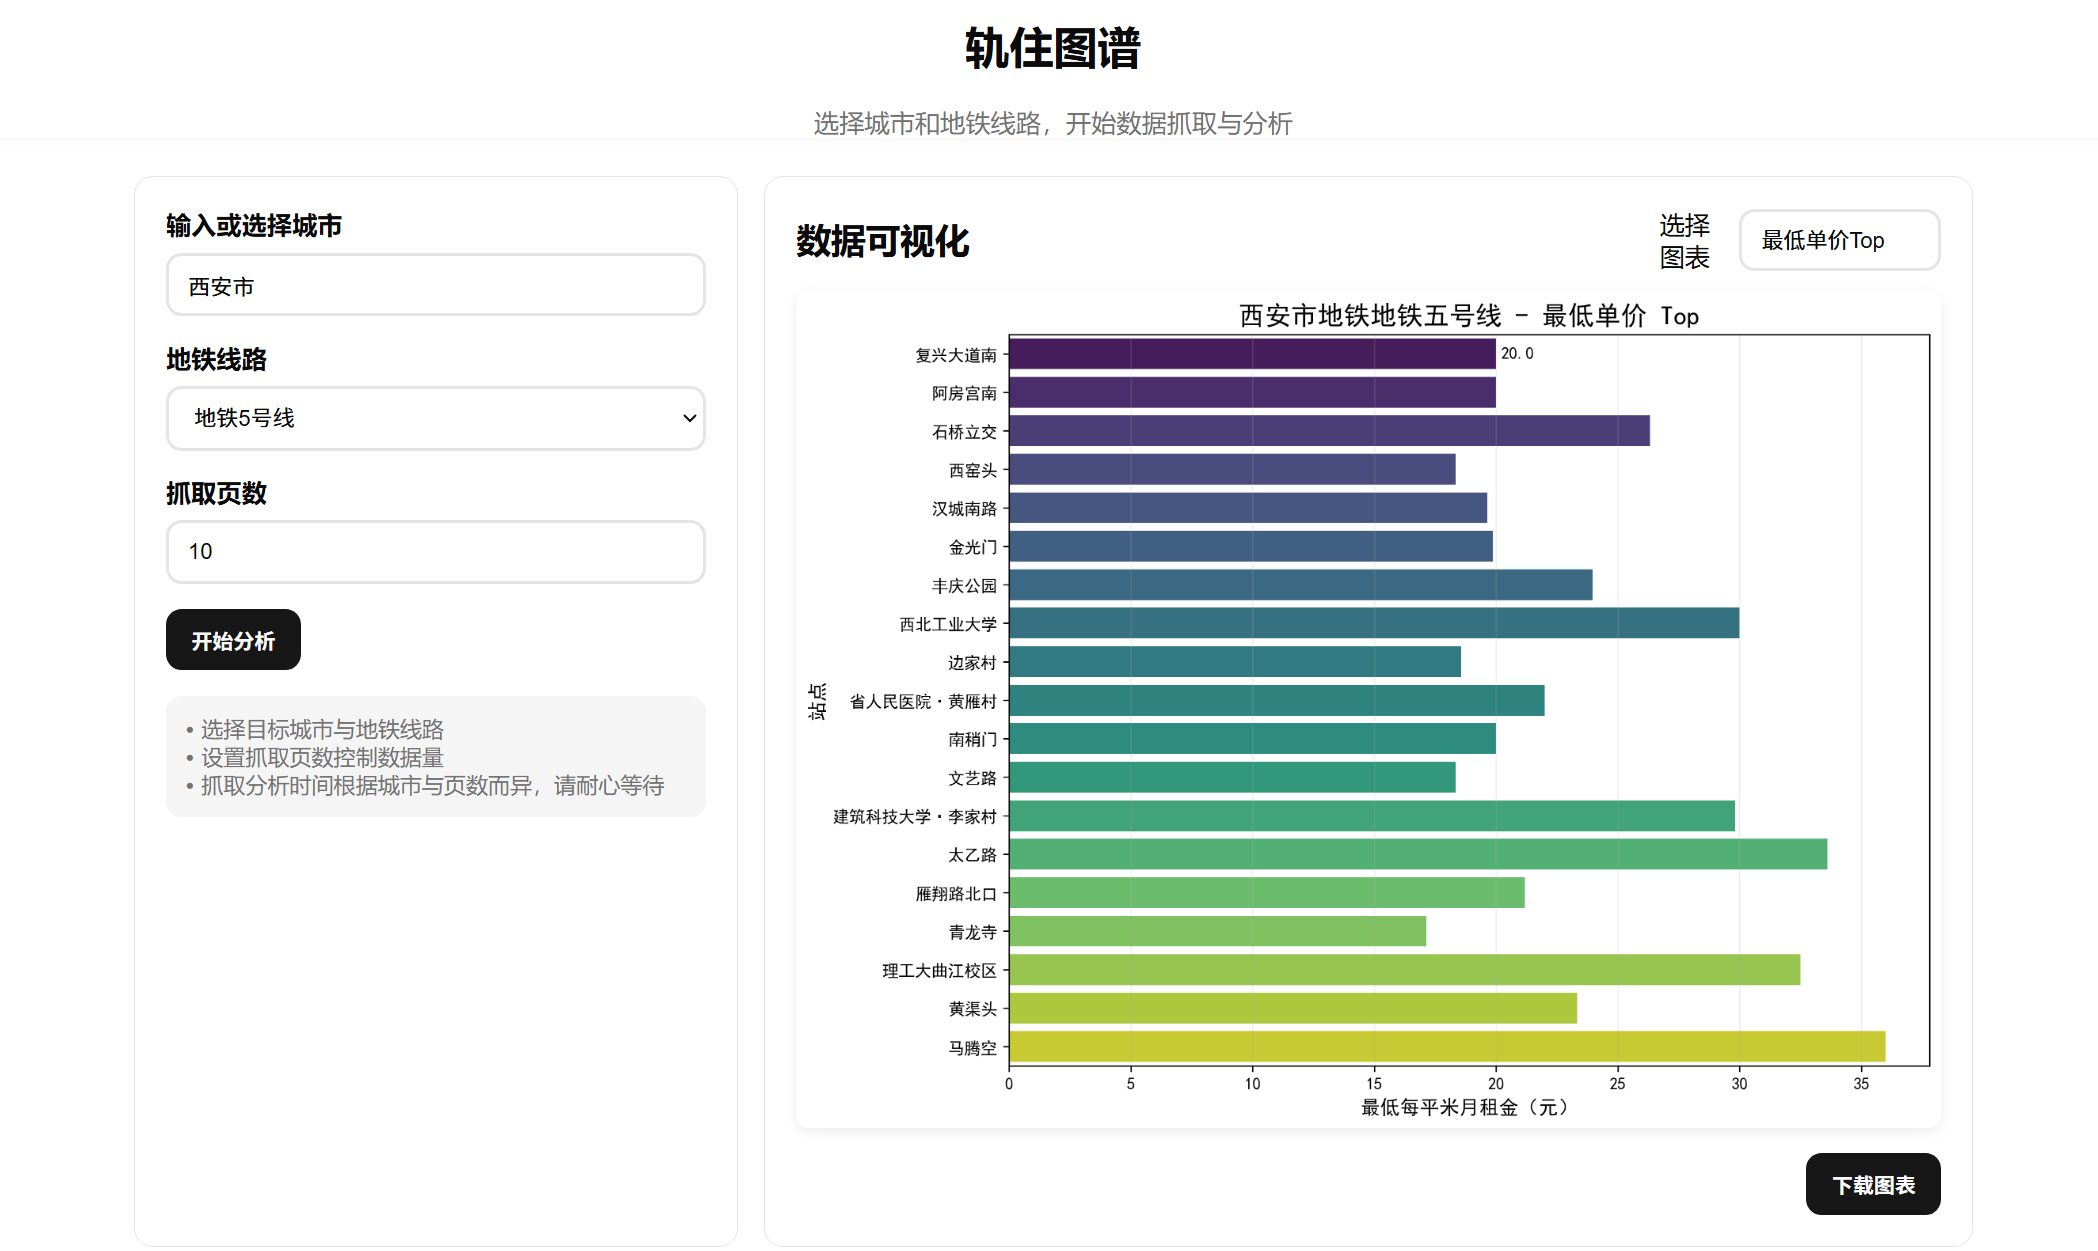
Task: Click the 青龙寺 station label
Action: (x=972, y=933)
